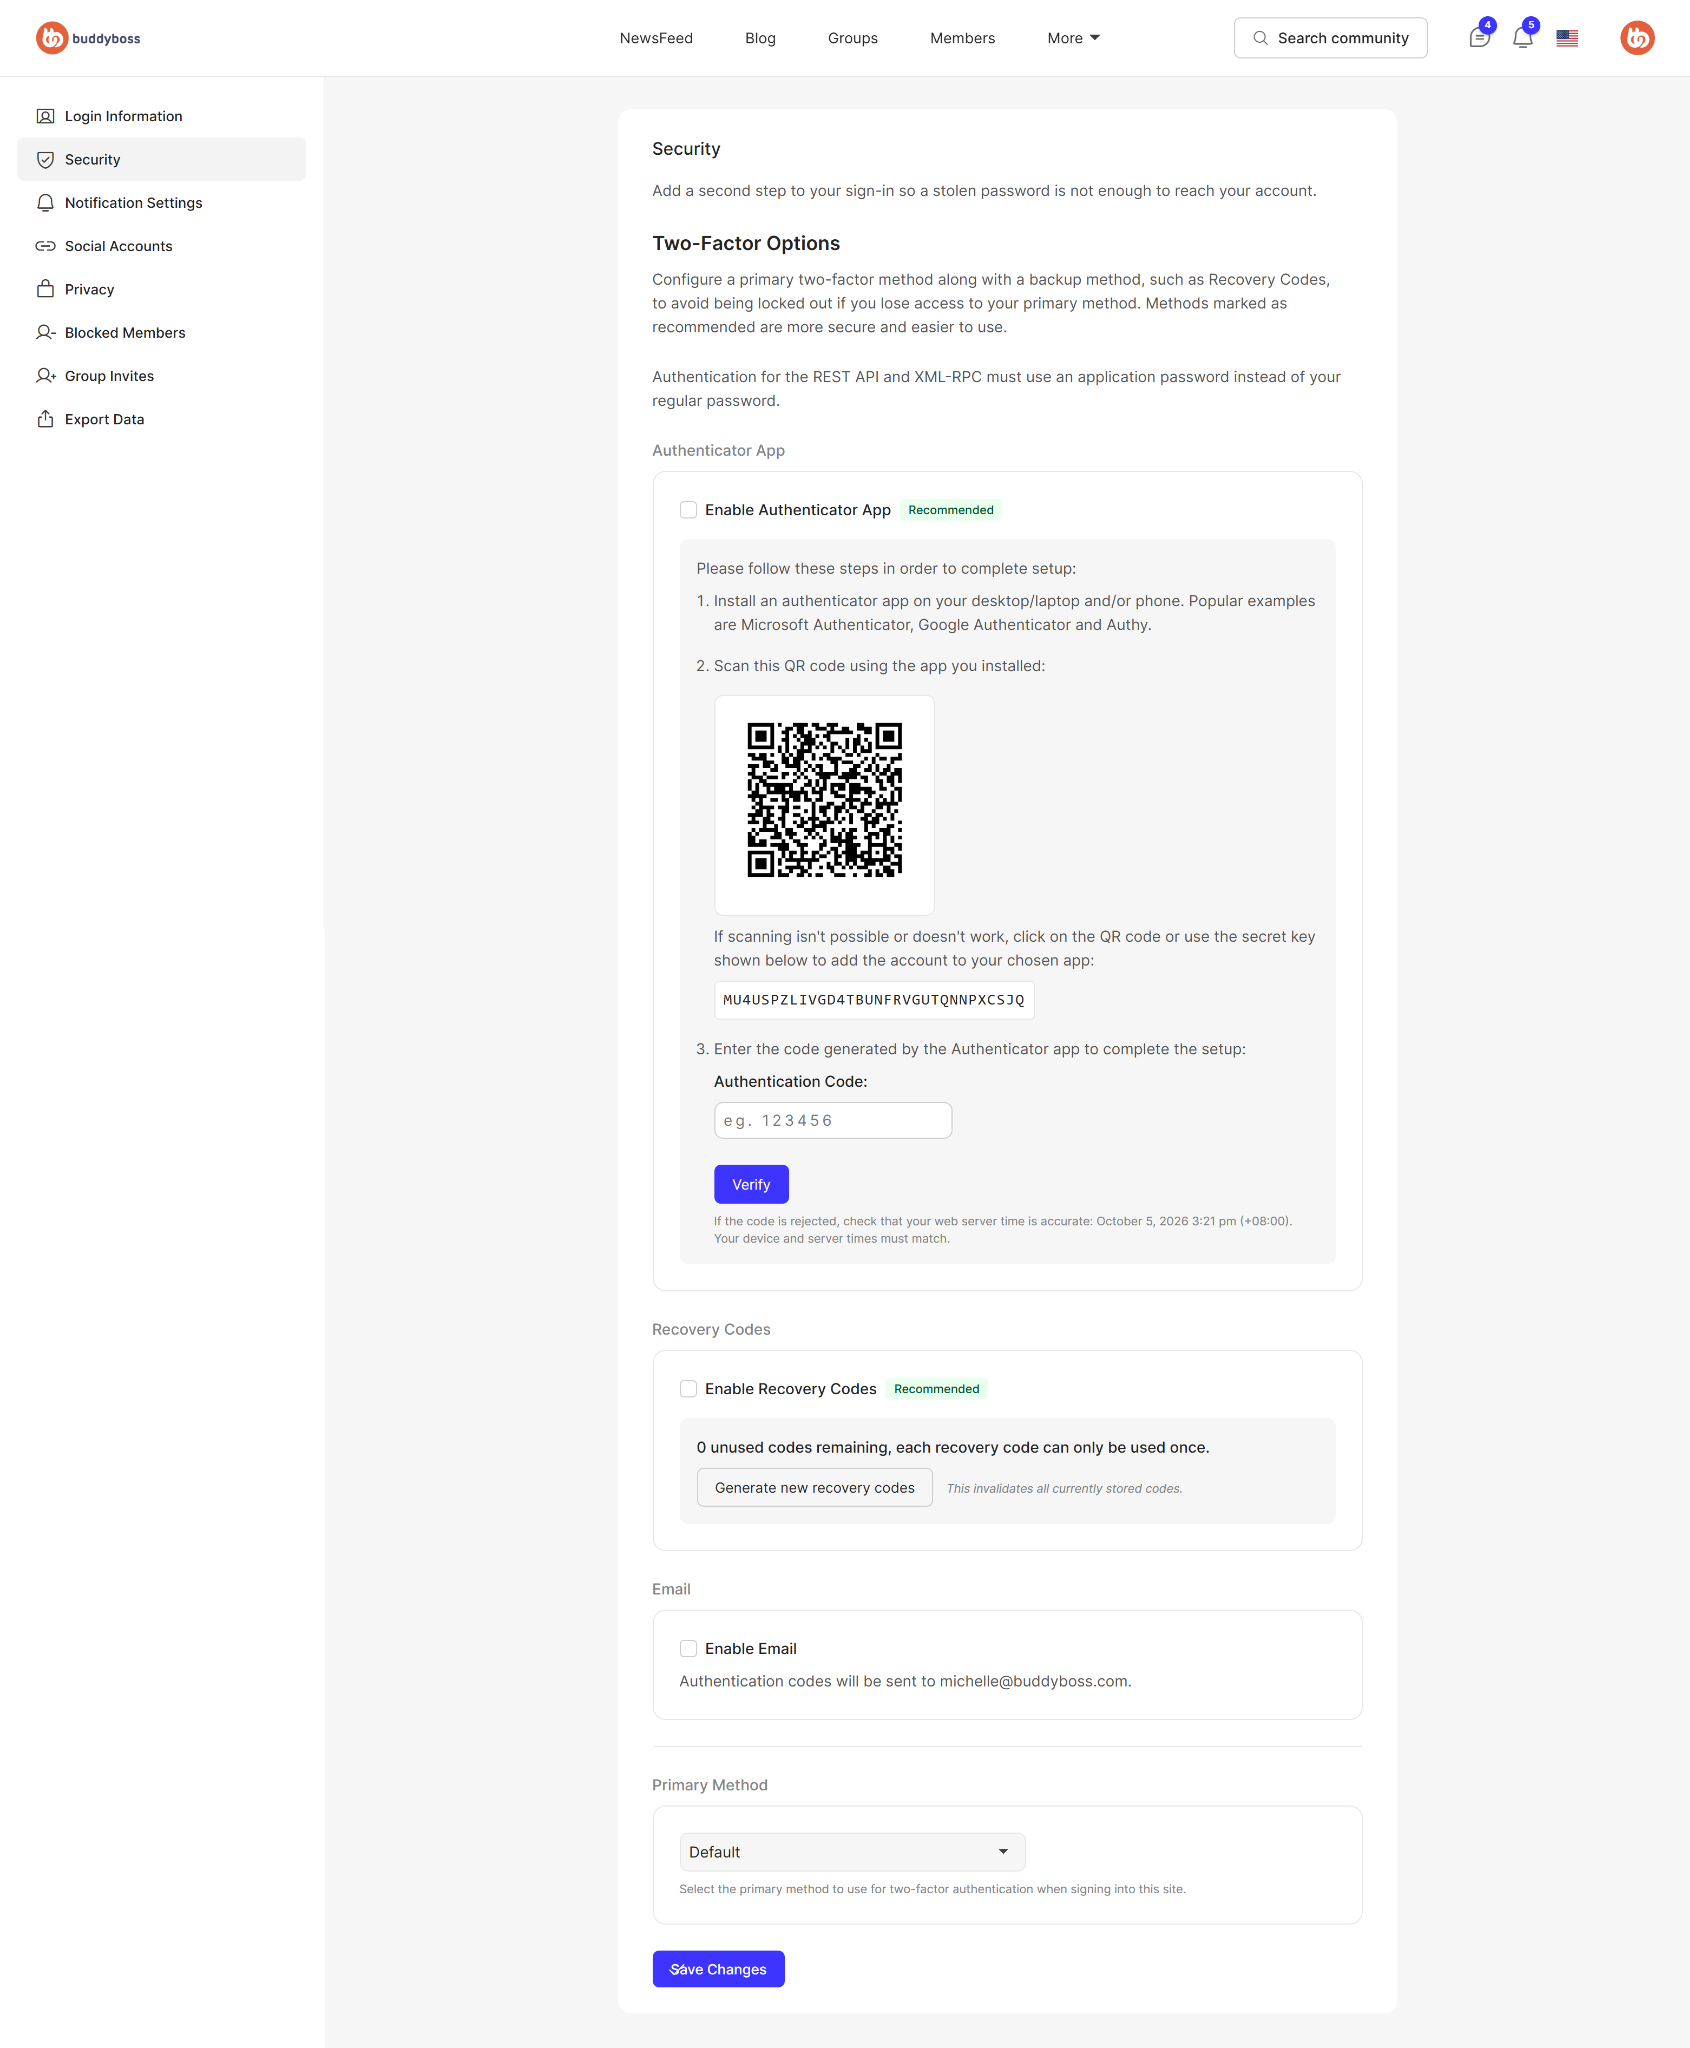Select the secret key text box
Viewport: 1690px width, 2048px height.
tap(874, 1000)
